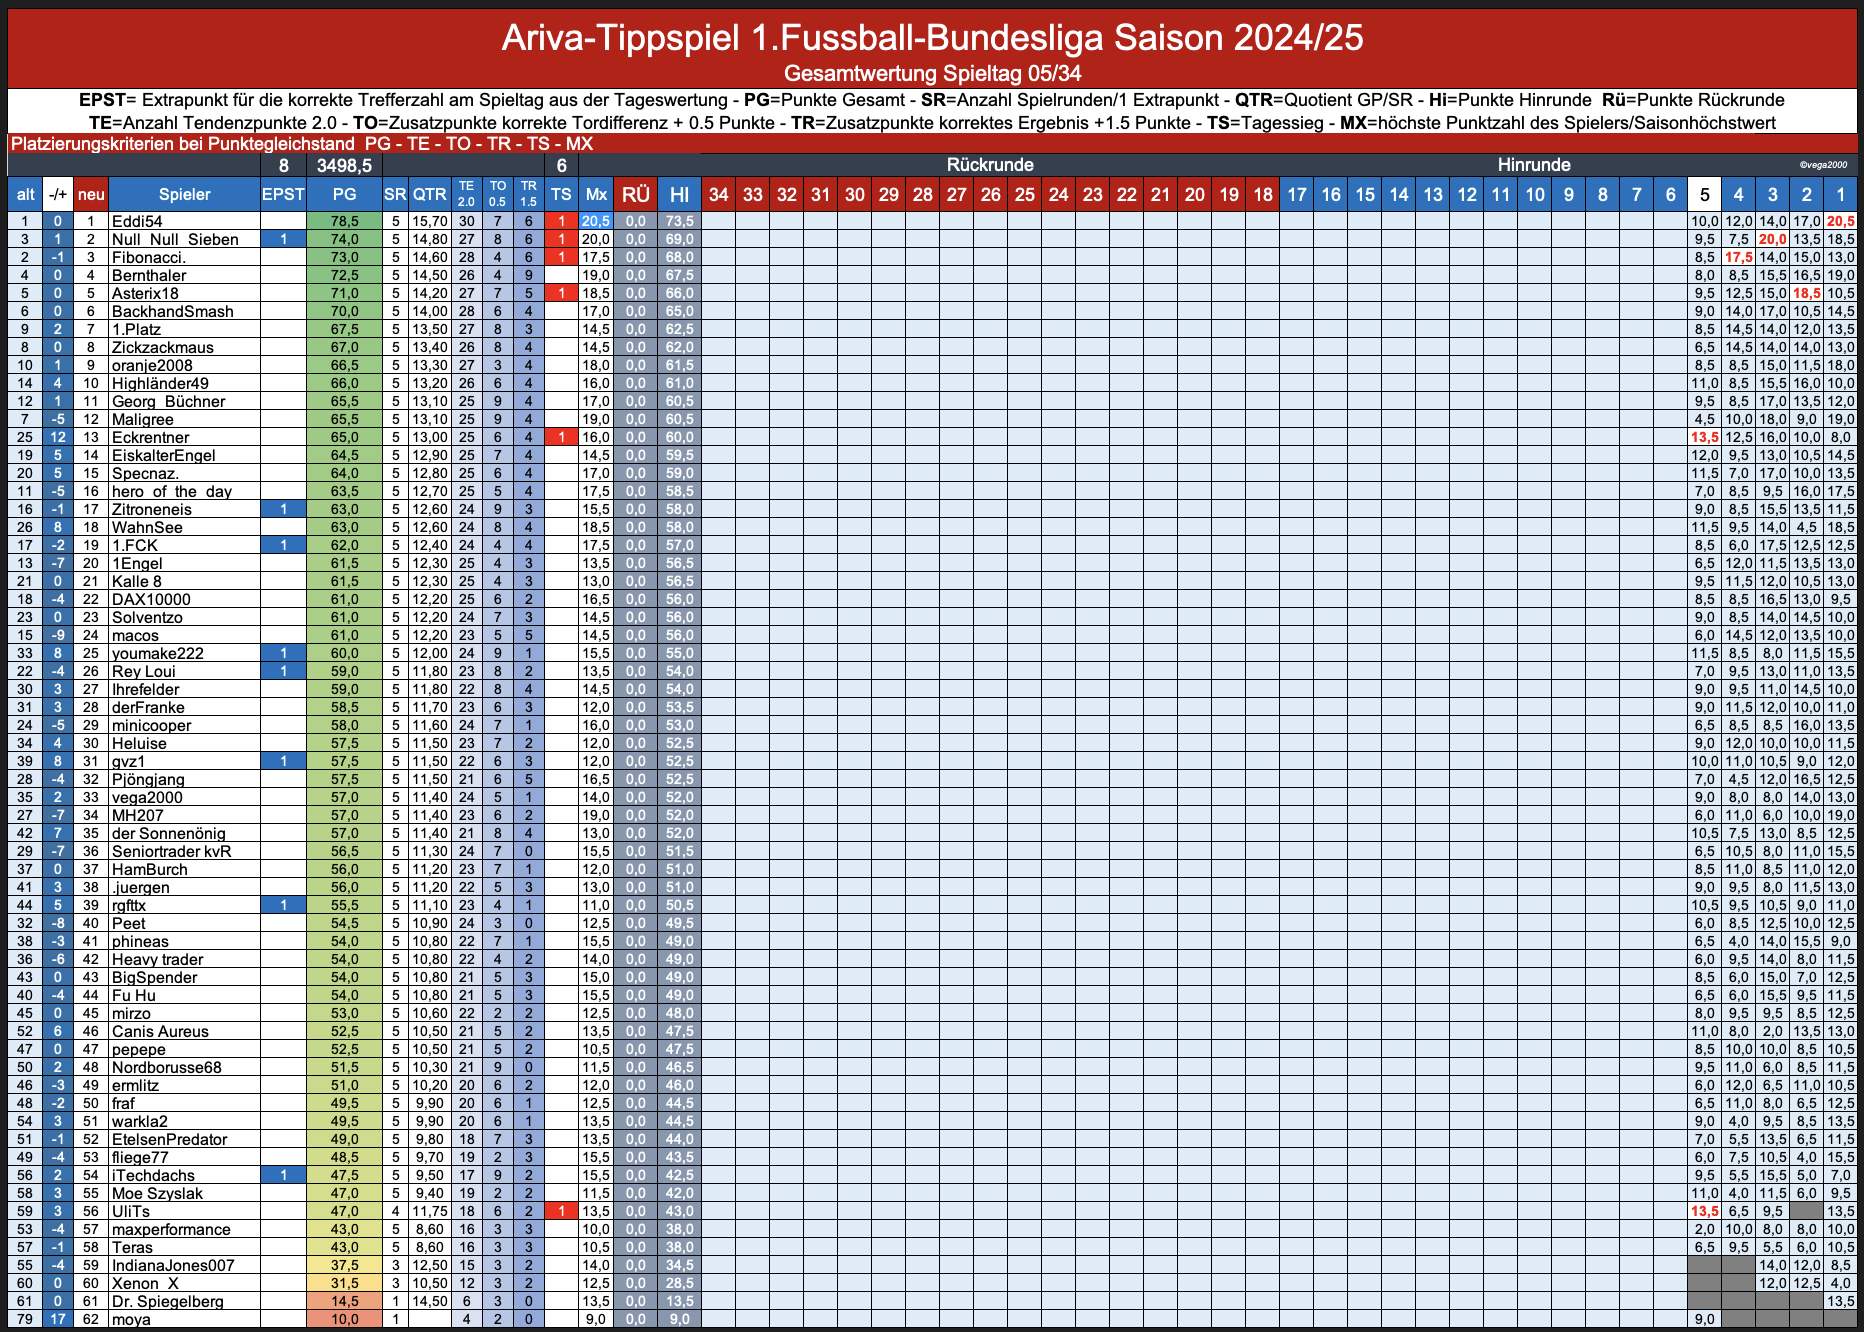Screen dimensions: 1864x1332
Task: Click player name 'Bernthaler'
Action: tap(149, 275)
